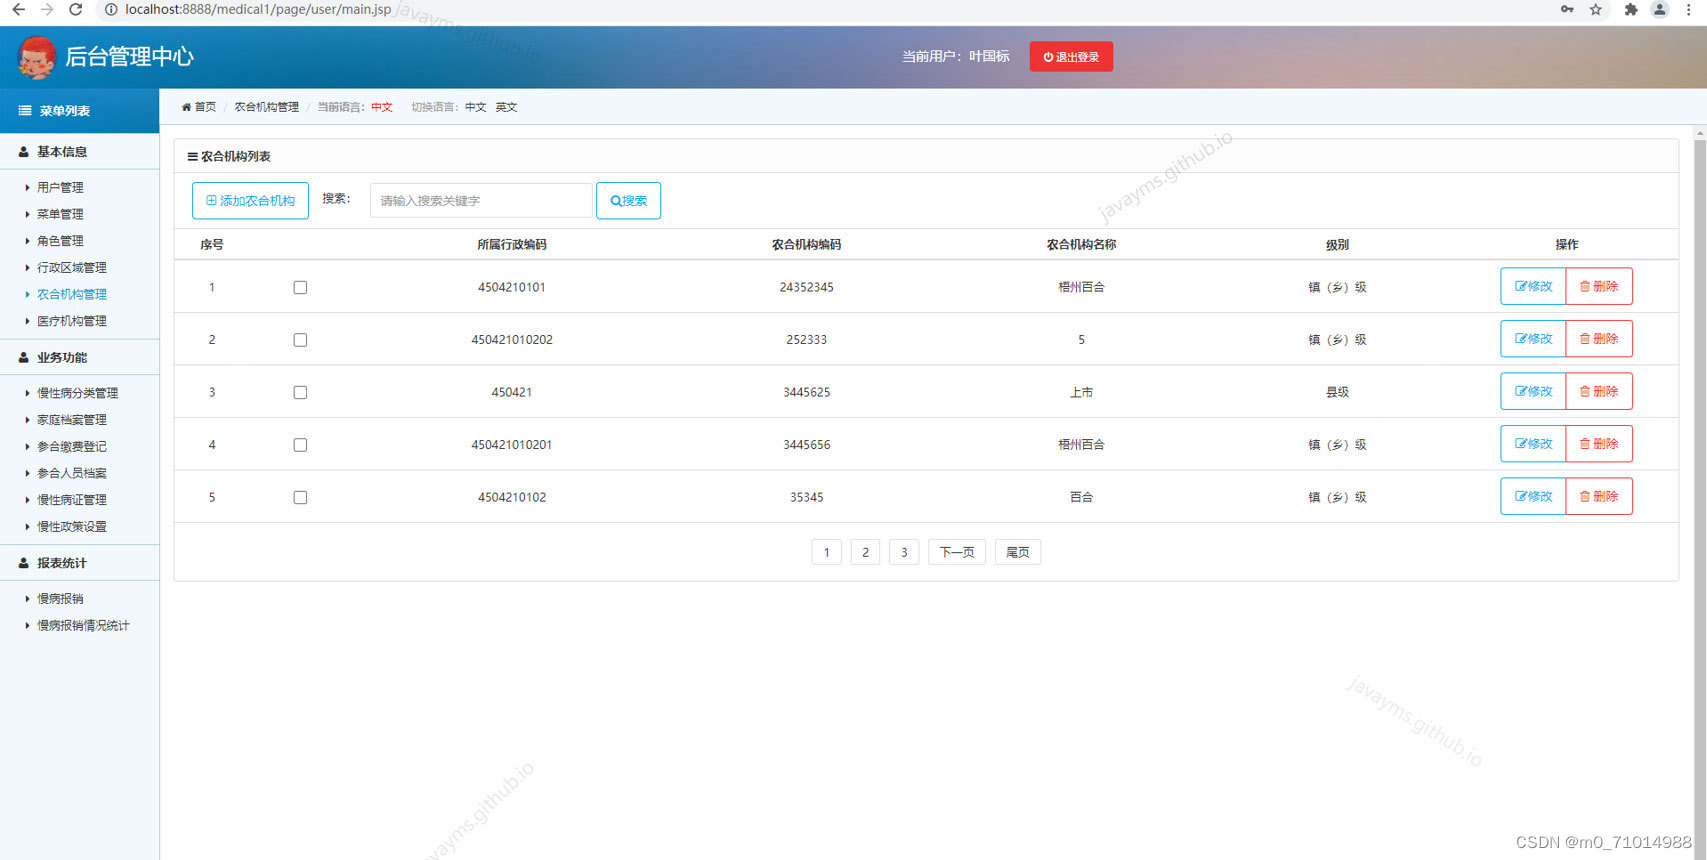Open 慢病报销 in sidebar

pyautogui.click(x=60, y=598)
